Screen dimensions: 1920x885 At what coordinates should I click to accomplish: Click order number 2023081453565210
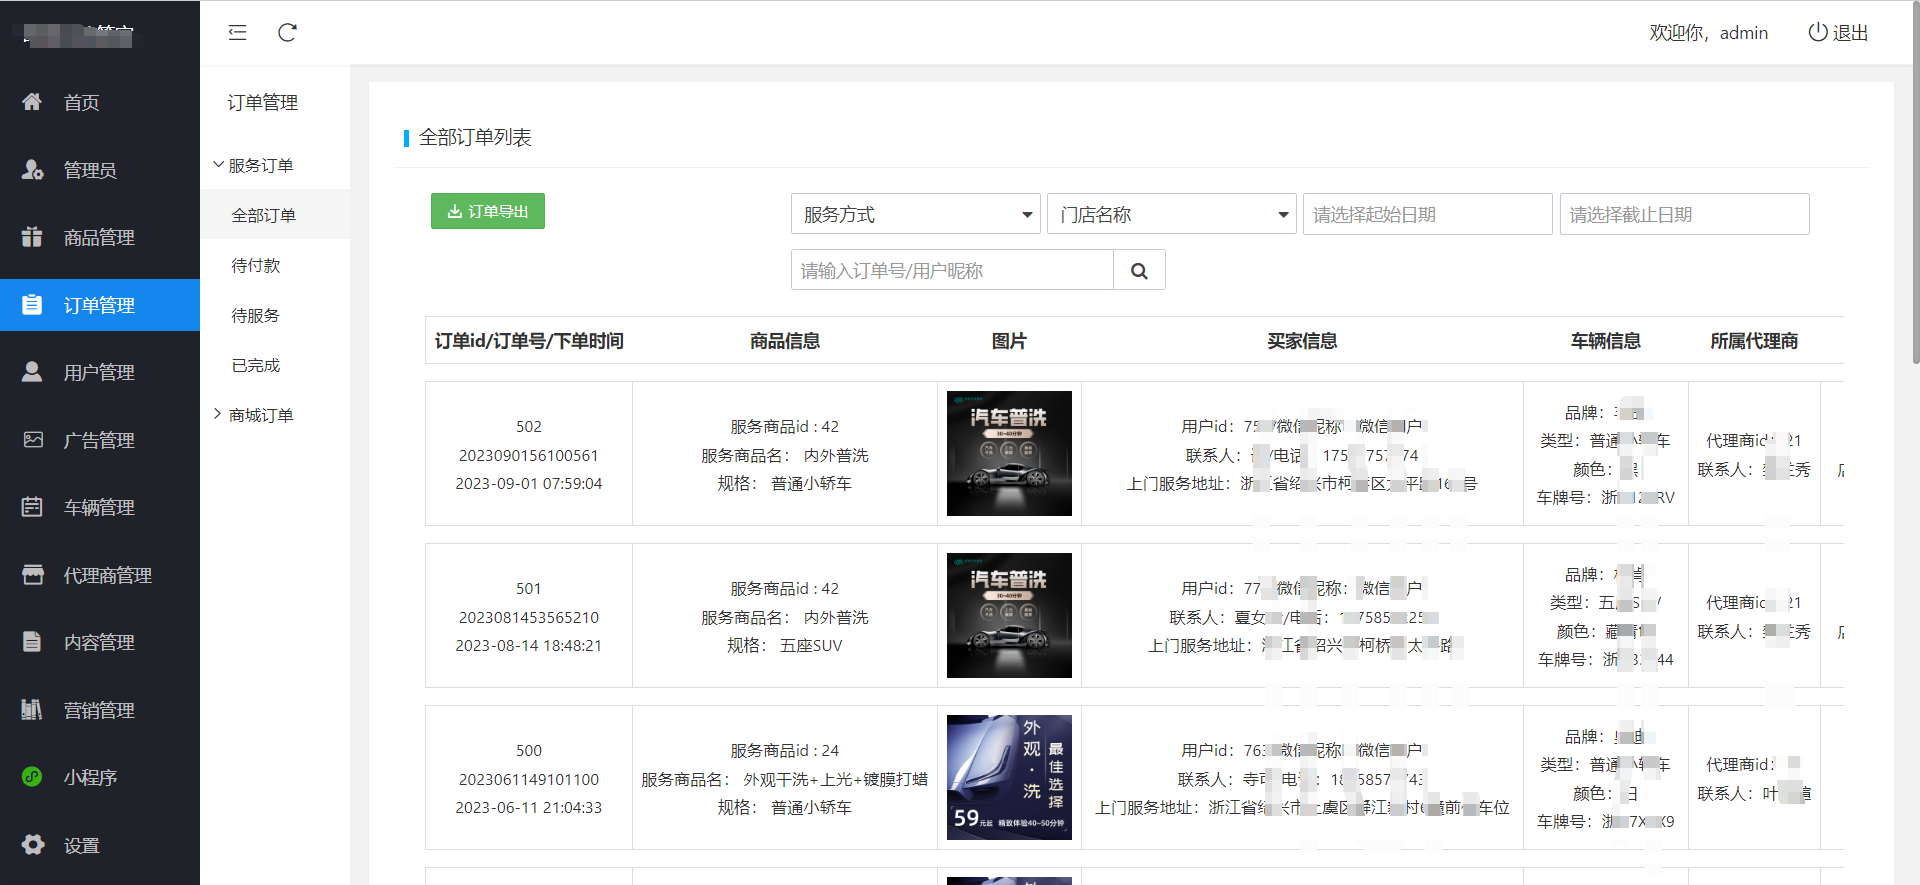tap(529, 617)
